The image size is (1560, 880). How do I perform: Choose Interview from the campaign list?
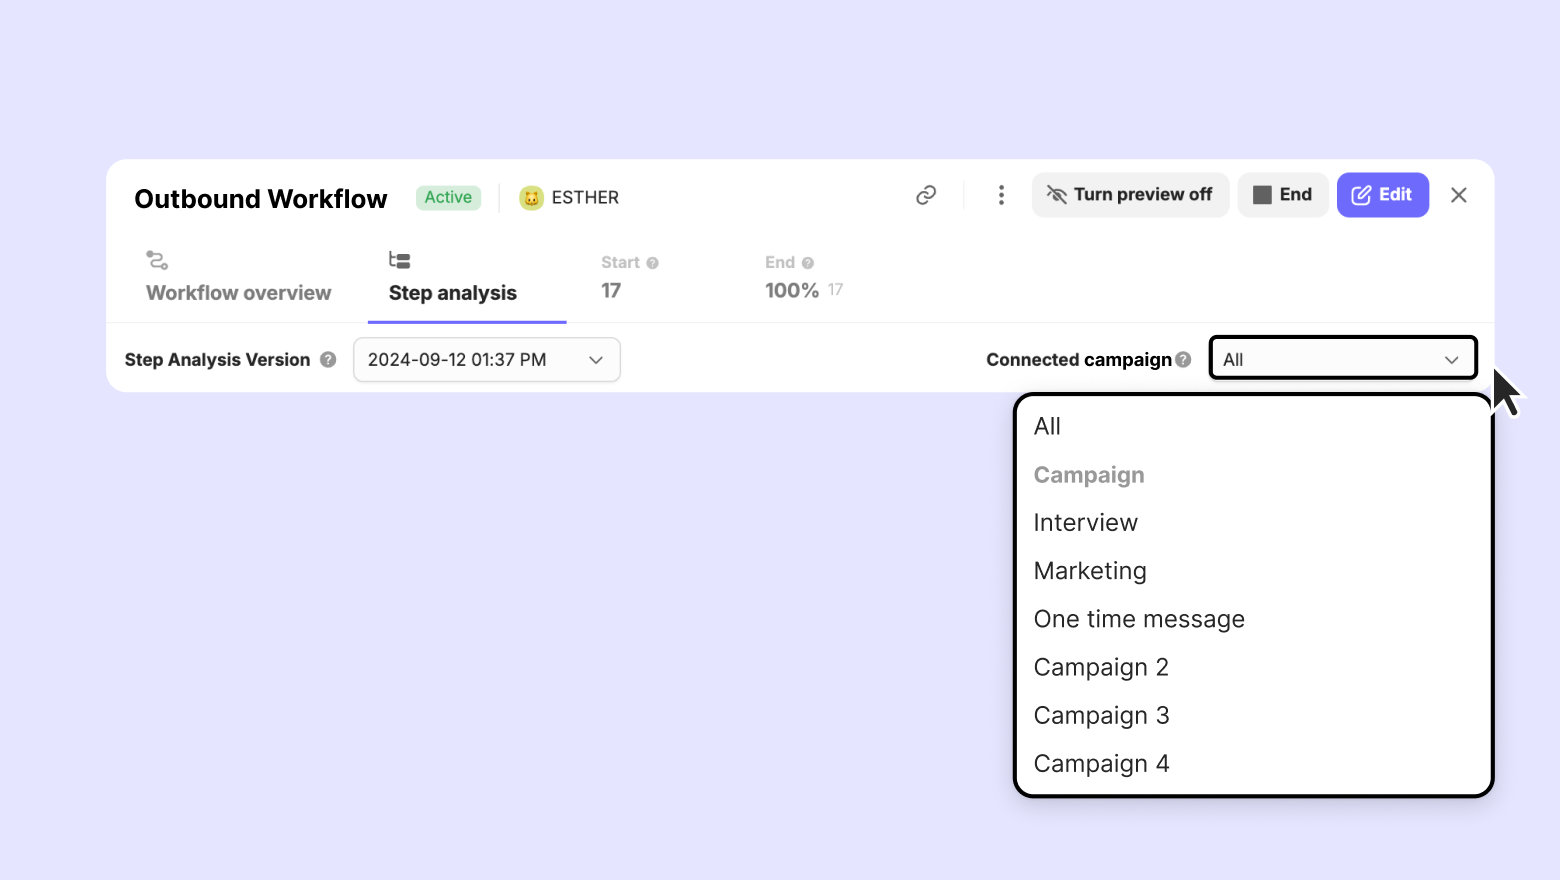pyautogui.click(x=1085, y=523)
